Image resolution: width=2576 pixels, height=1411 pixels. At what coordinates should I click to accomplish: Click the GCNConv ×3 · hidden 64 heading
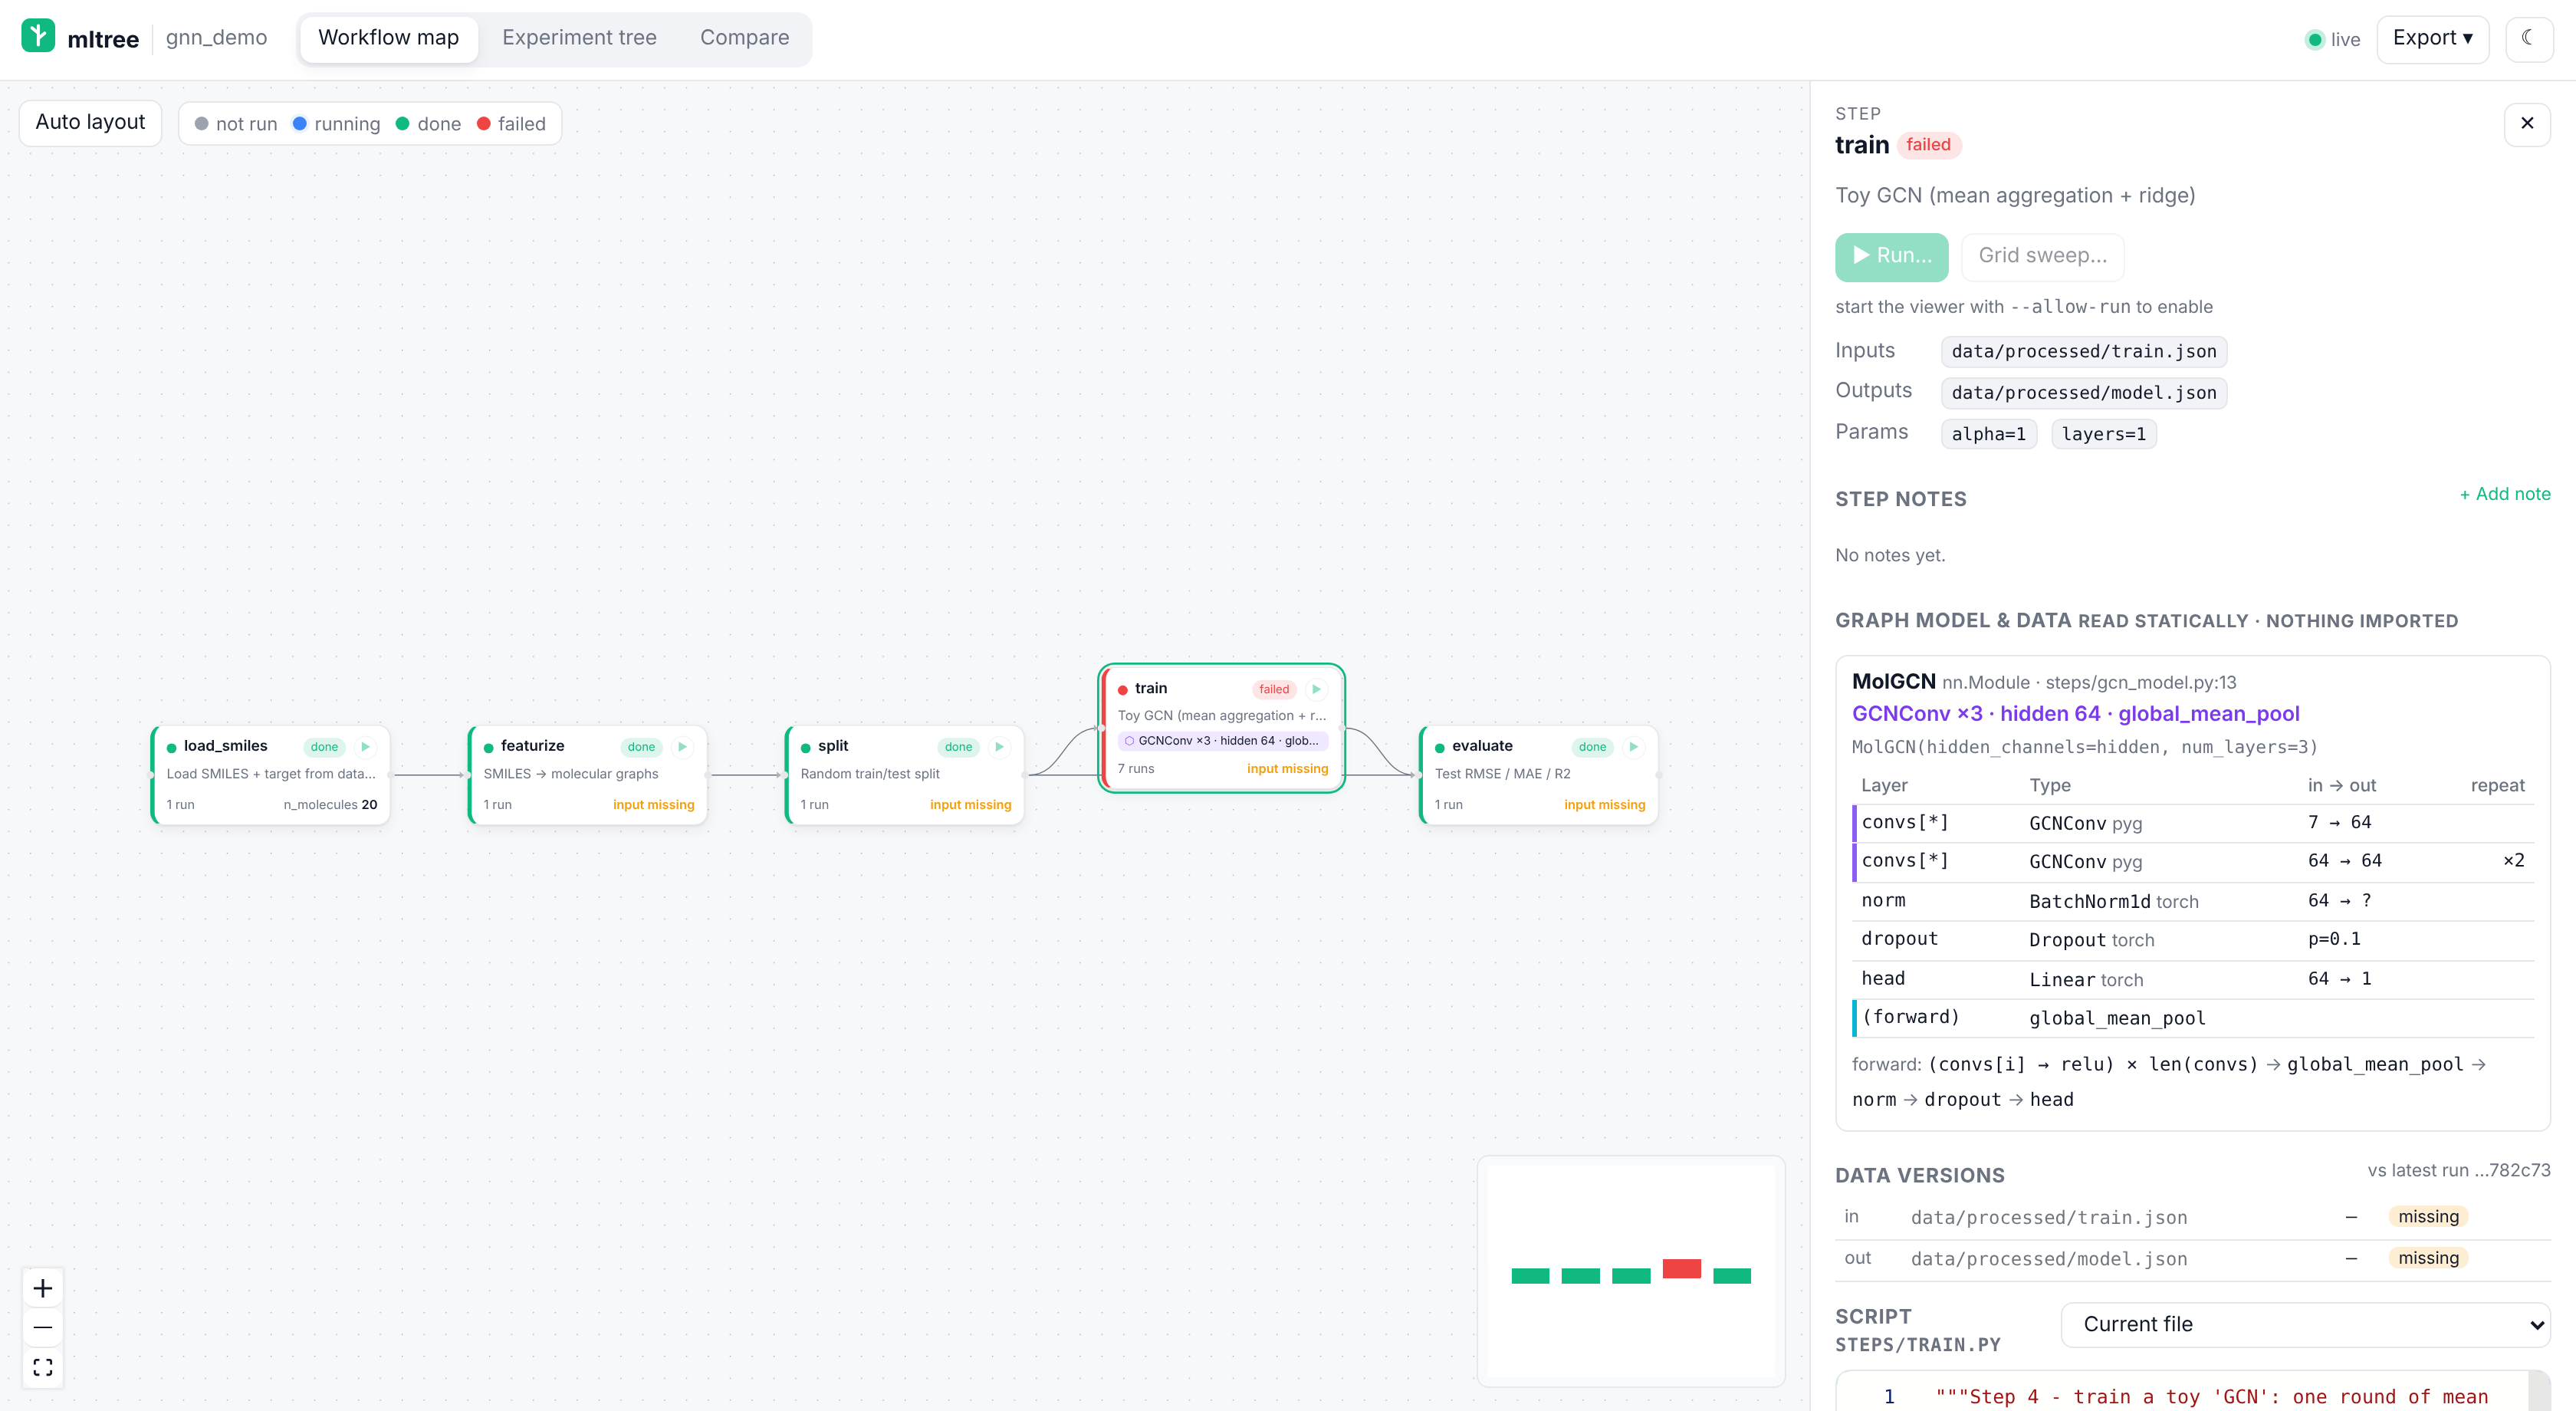[2075, 713]
